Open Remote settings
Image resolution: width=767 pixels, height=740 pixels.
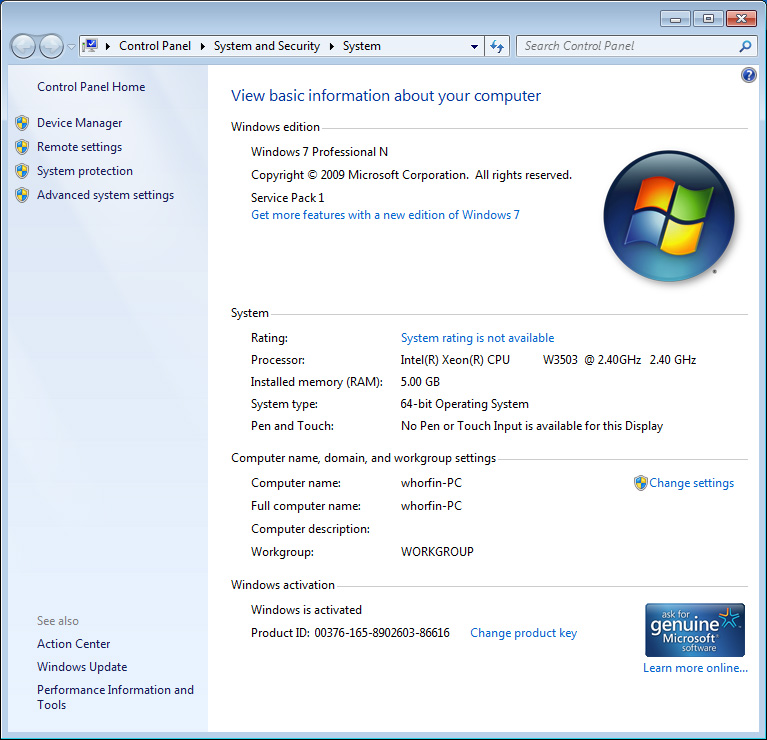click(x=79, y=147)
